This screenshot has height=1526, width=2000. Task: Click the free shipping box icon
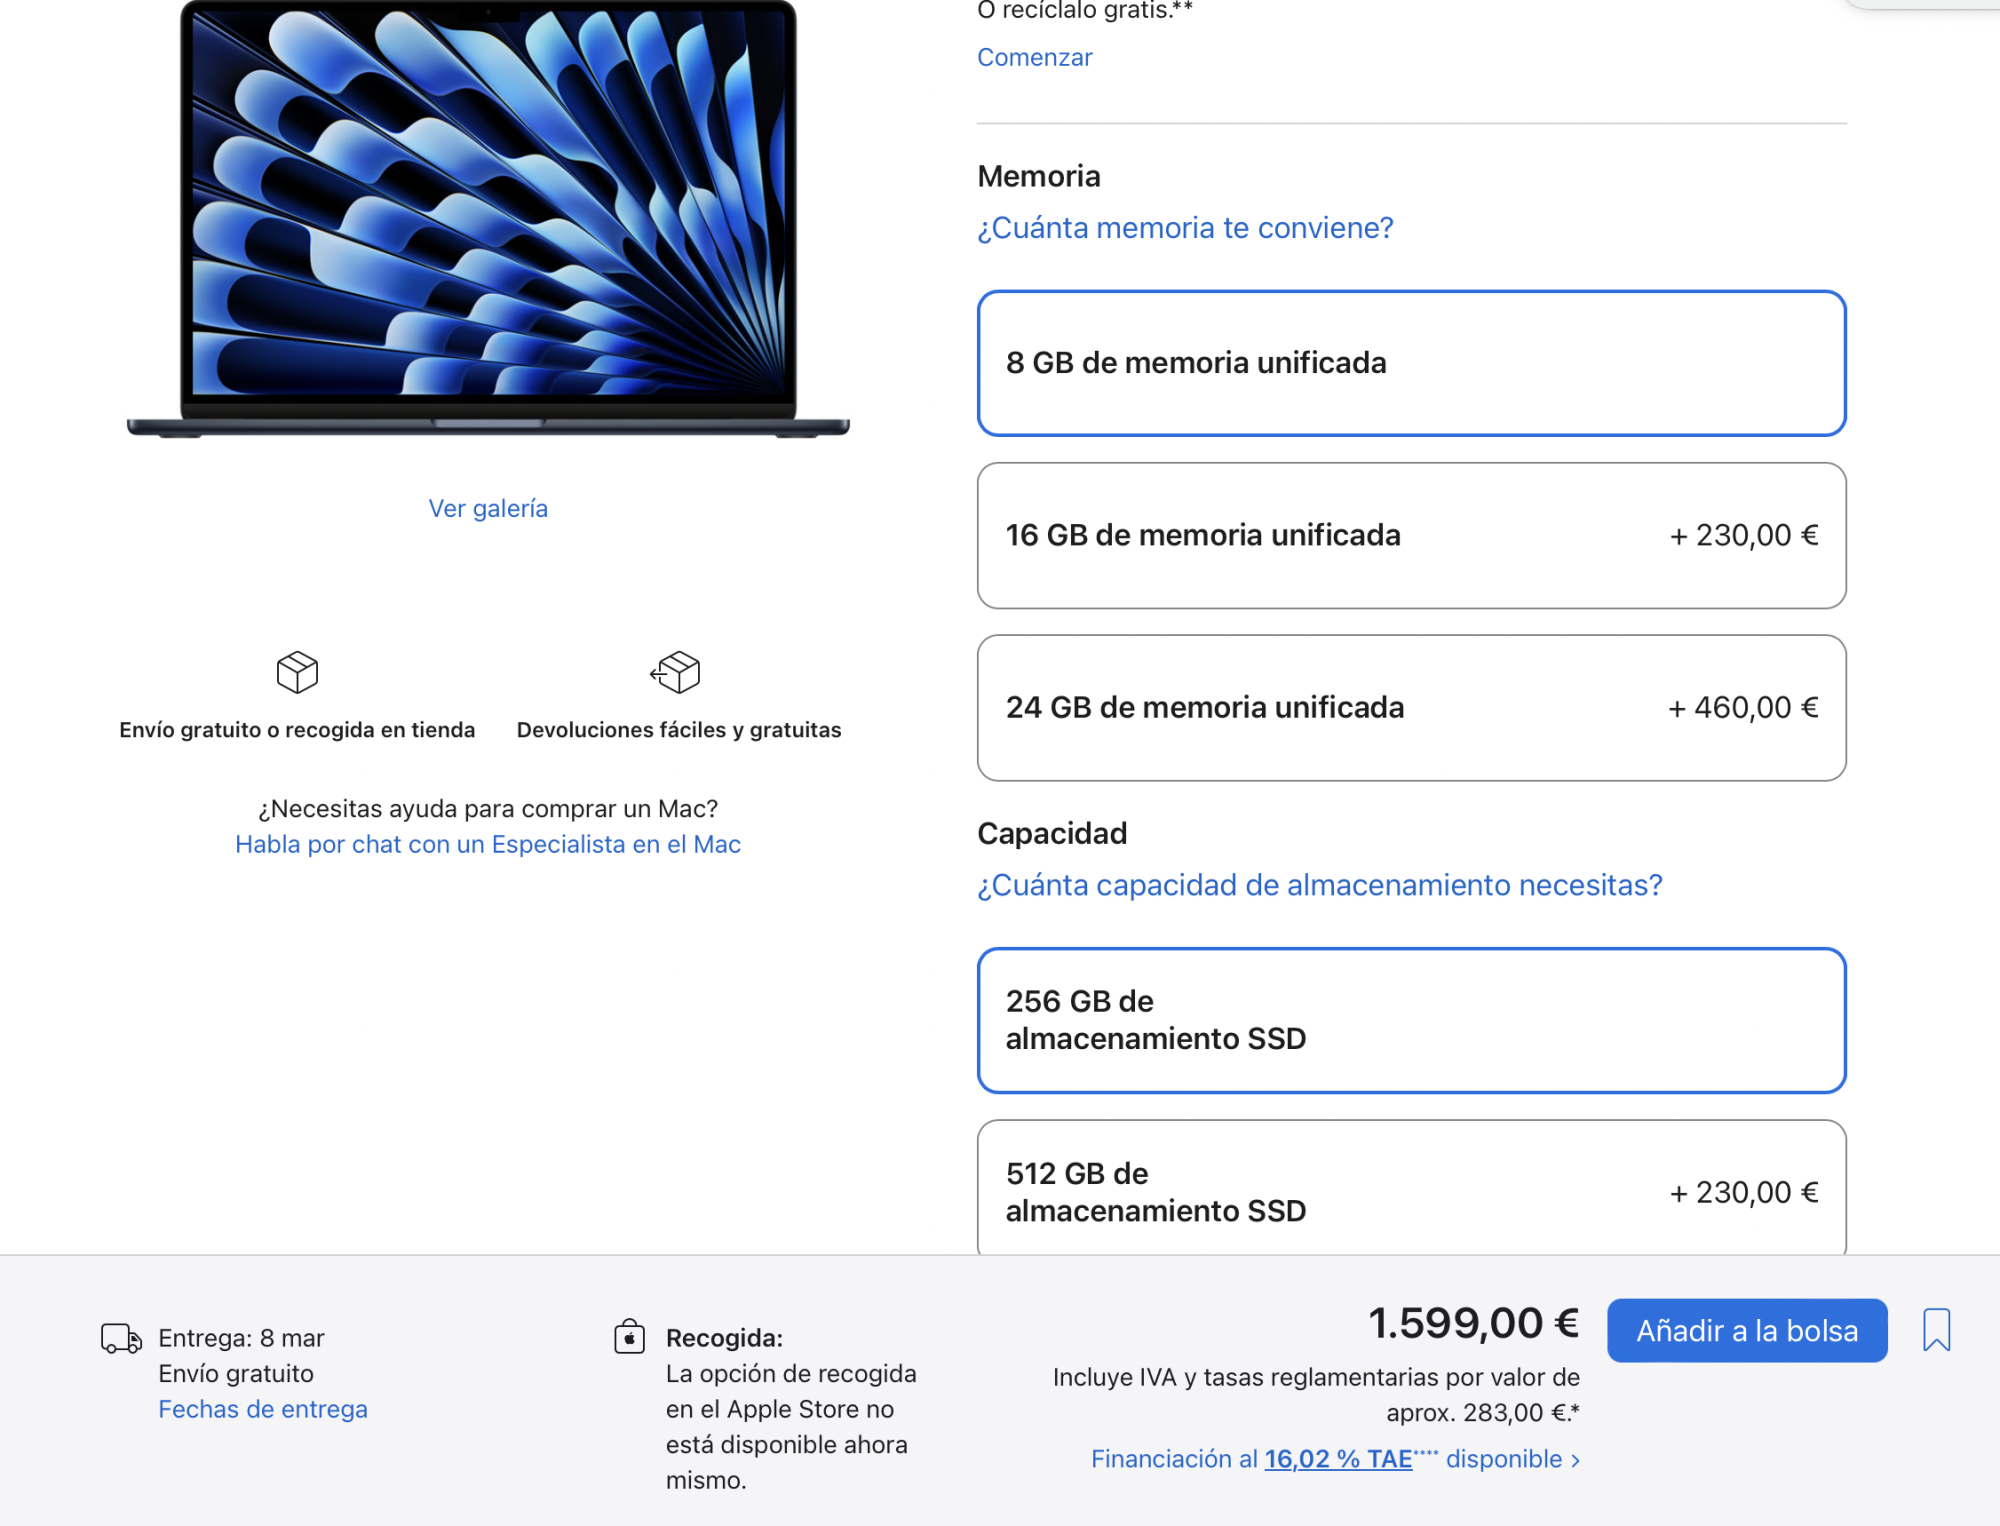(x=297, y=672)
